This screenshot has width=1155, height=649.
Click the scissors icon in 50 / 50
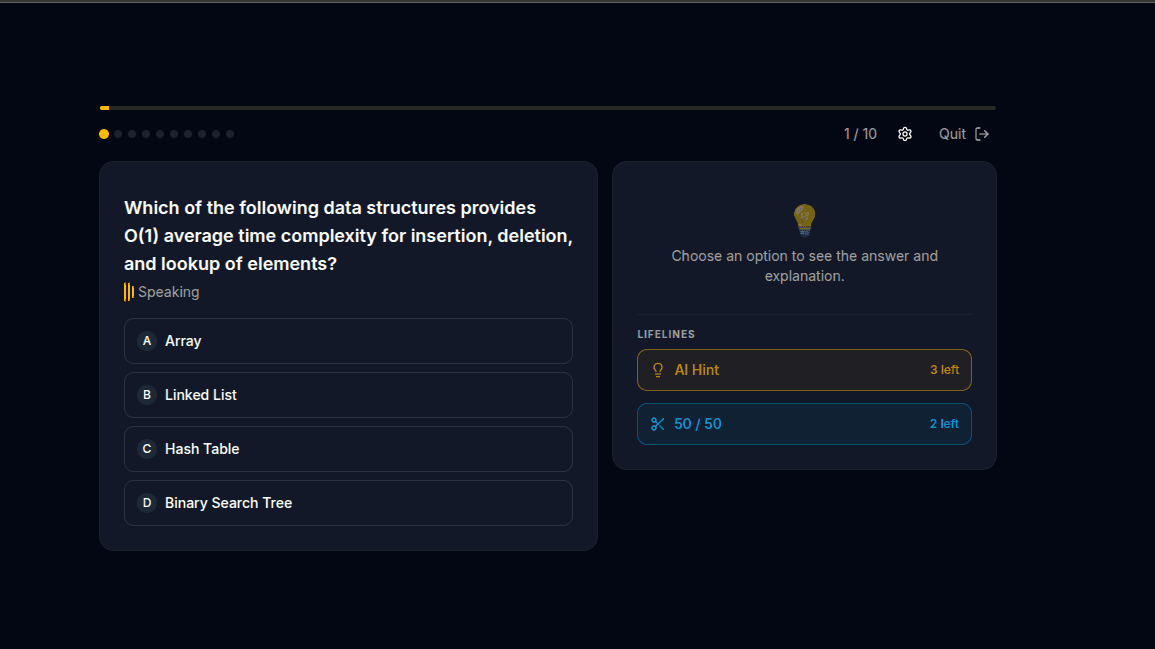pos(658,424)
